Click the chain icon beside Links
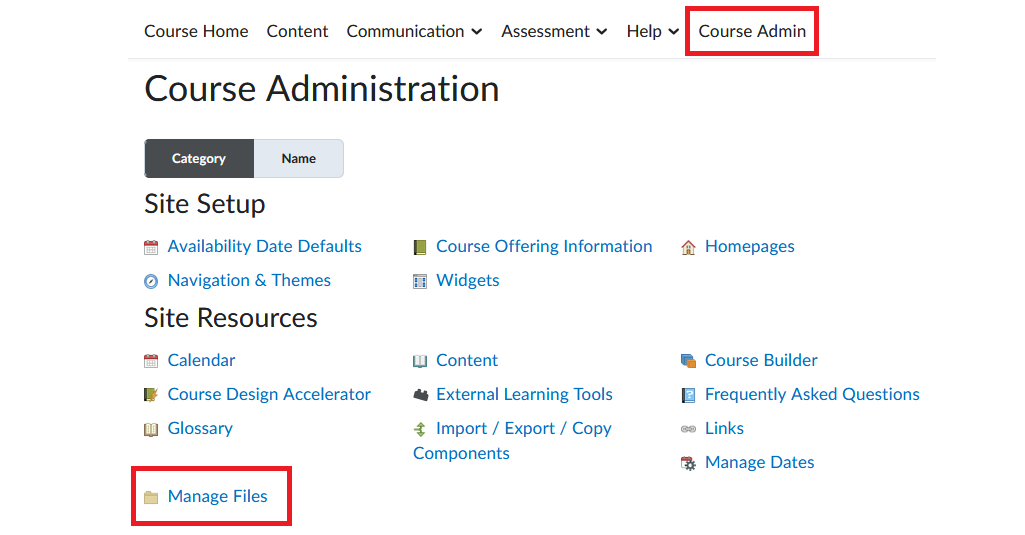Image resolution: width=1025 pixels, height=535 pixels. coord(688,429)
